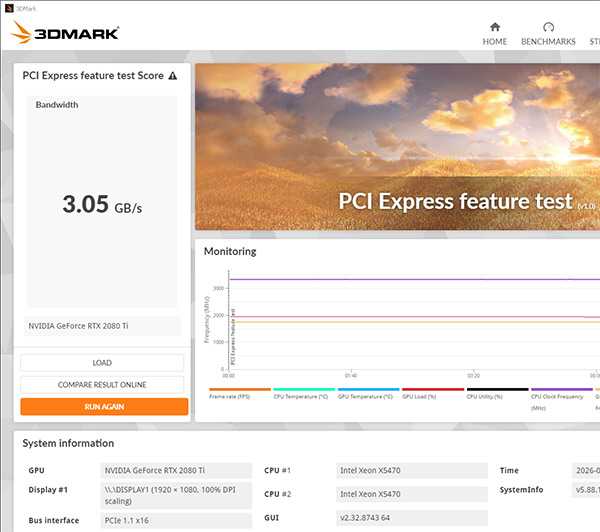Image resolution: width=600 pixels, height=532 pixels.
Task: Open the HOME tab
Action: pyautogui.click(x=495, y=41)
